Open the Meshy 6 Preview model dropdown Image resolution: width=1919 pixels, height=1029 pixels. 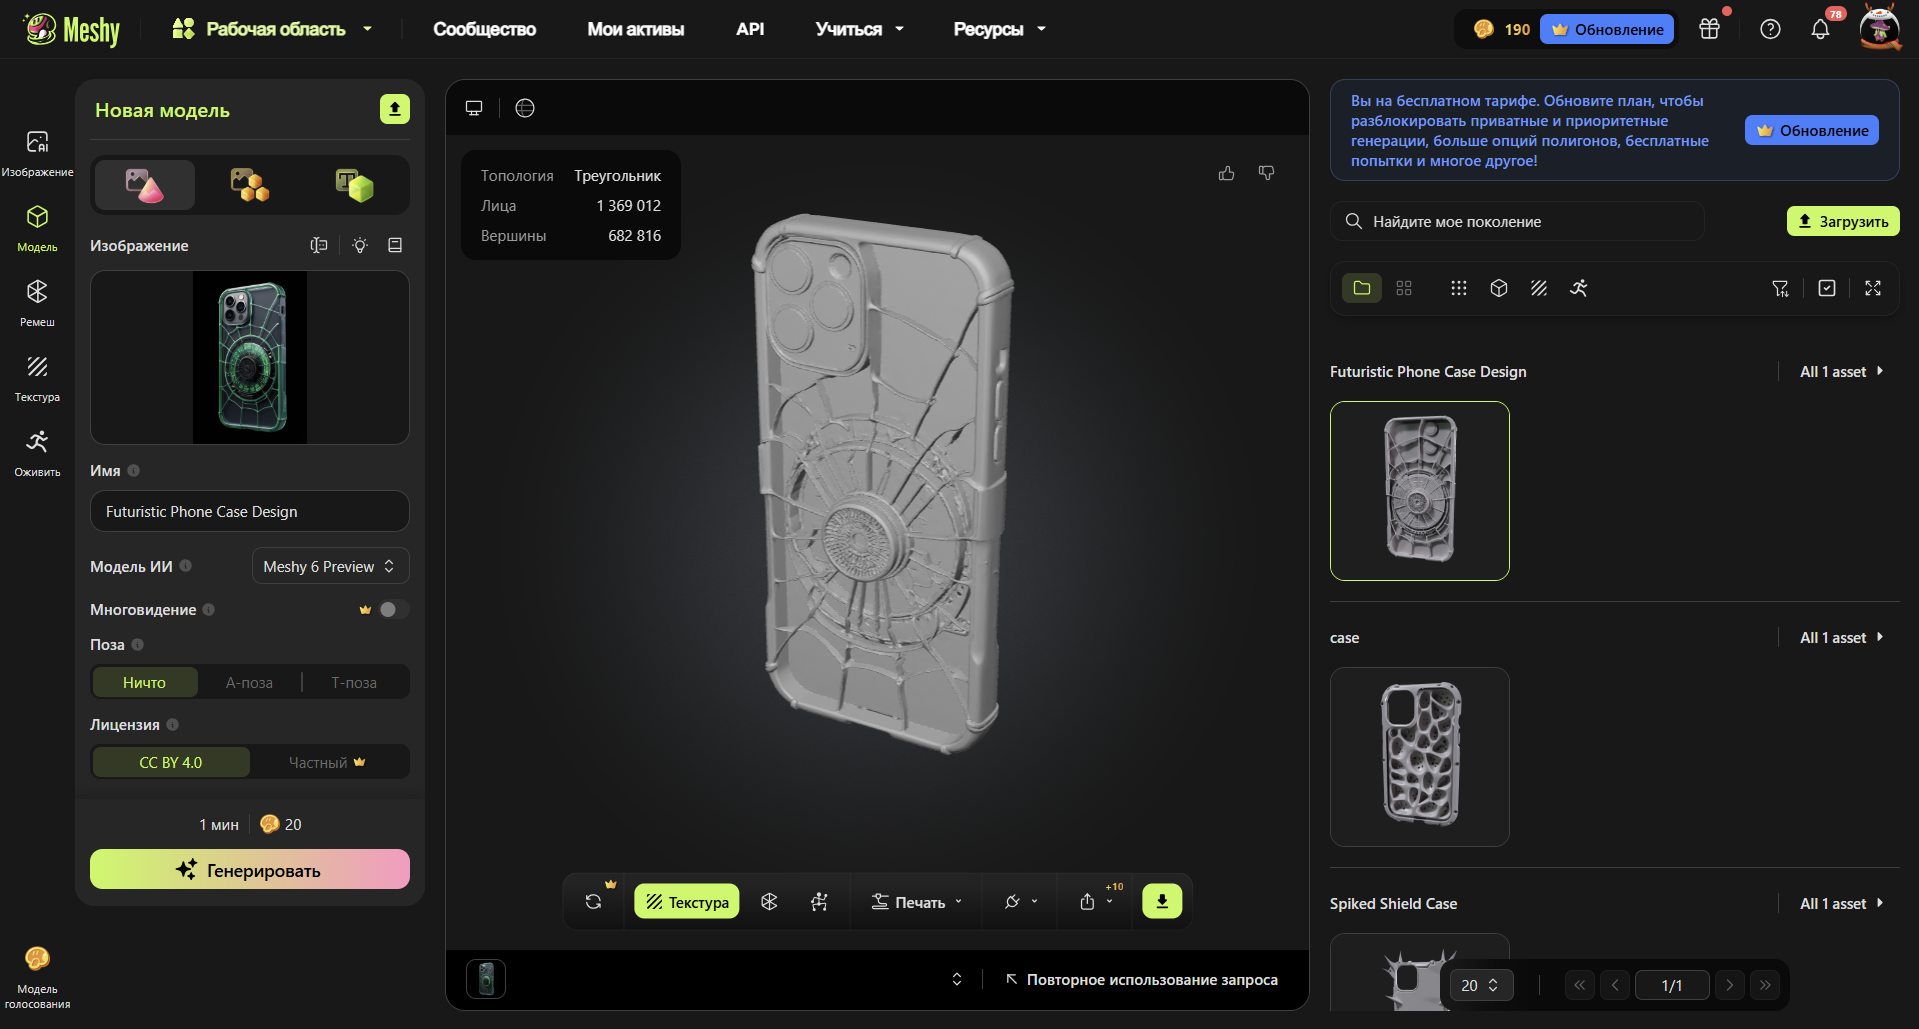click(x=330, y=566)
